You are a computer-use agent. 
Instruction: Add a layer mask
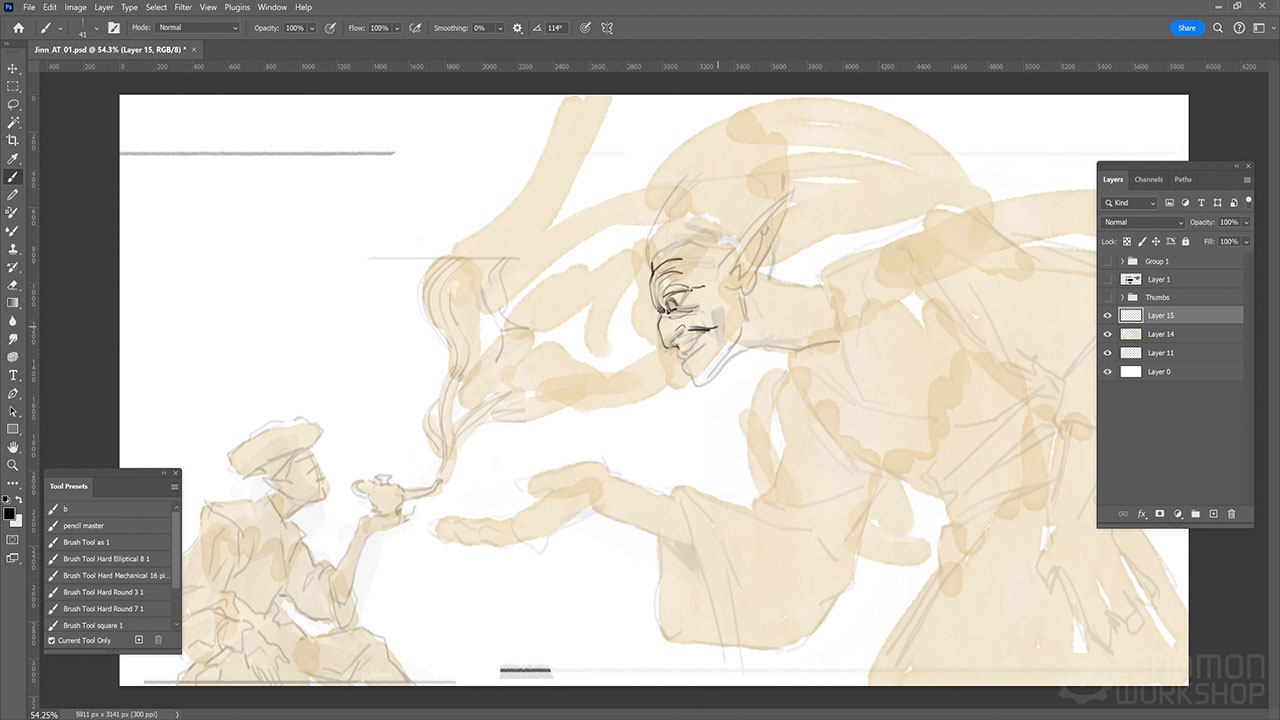1159,513
